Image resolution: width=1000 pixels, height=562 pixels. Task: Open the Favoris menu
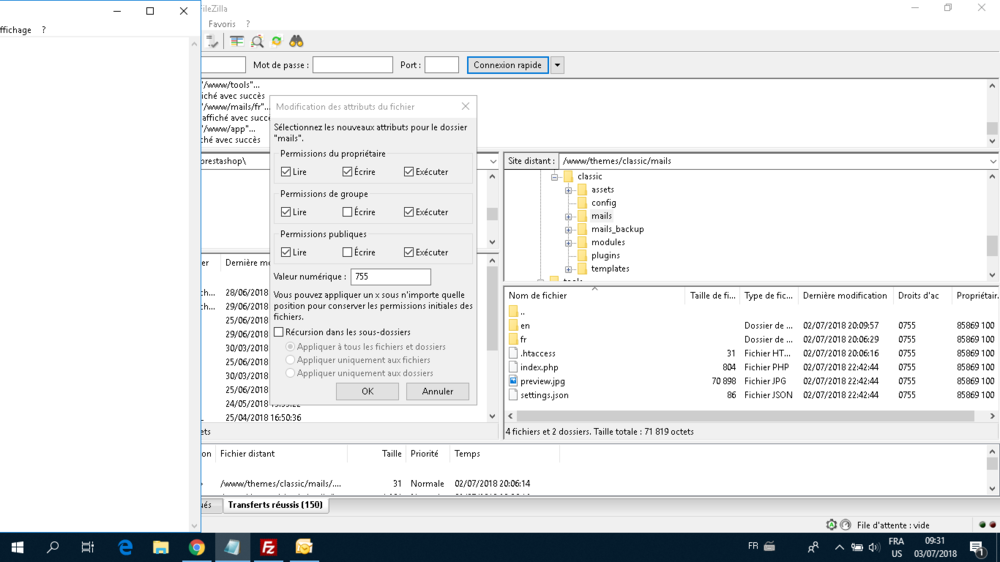coord(222,24)
